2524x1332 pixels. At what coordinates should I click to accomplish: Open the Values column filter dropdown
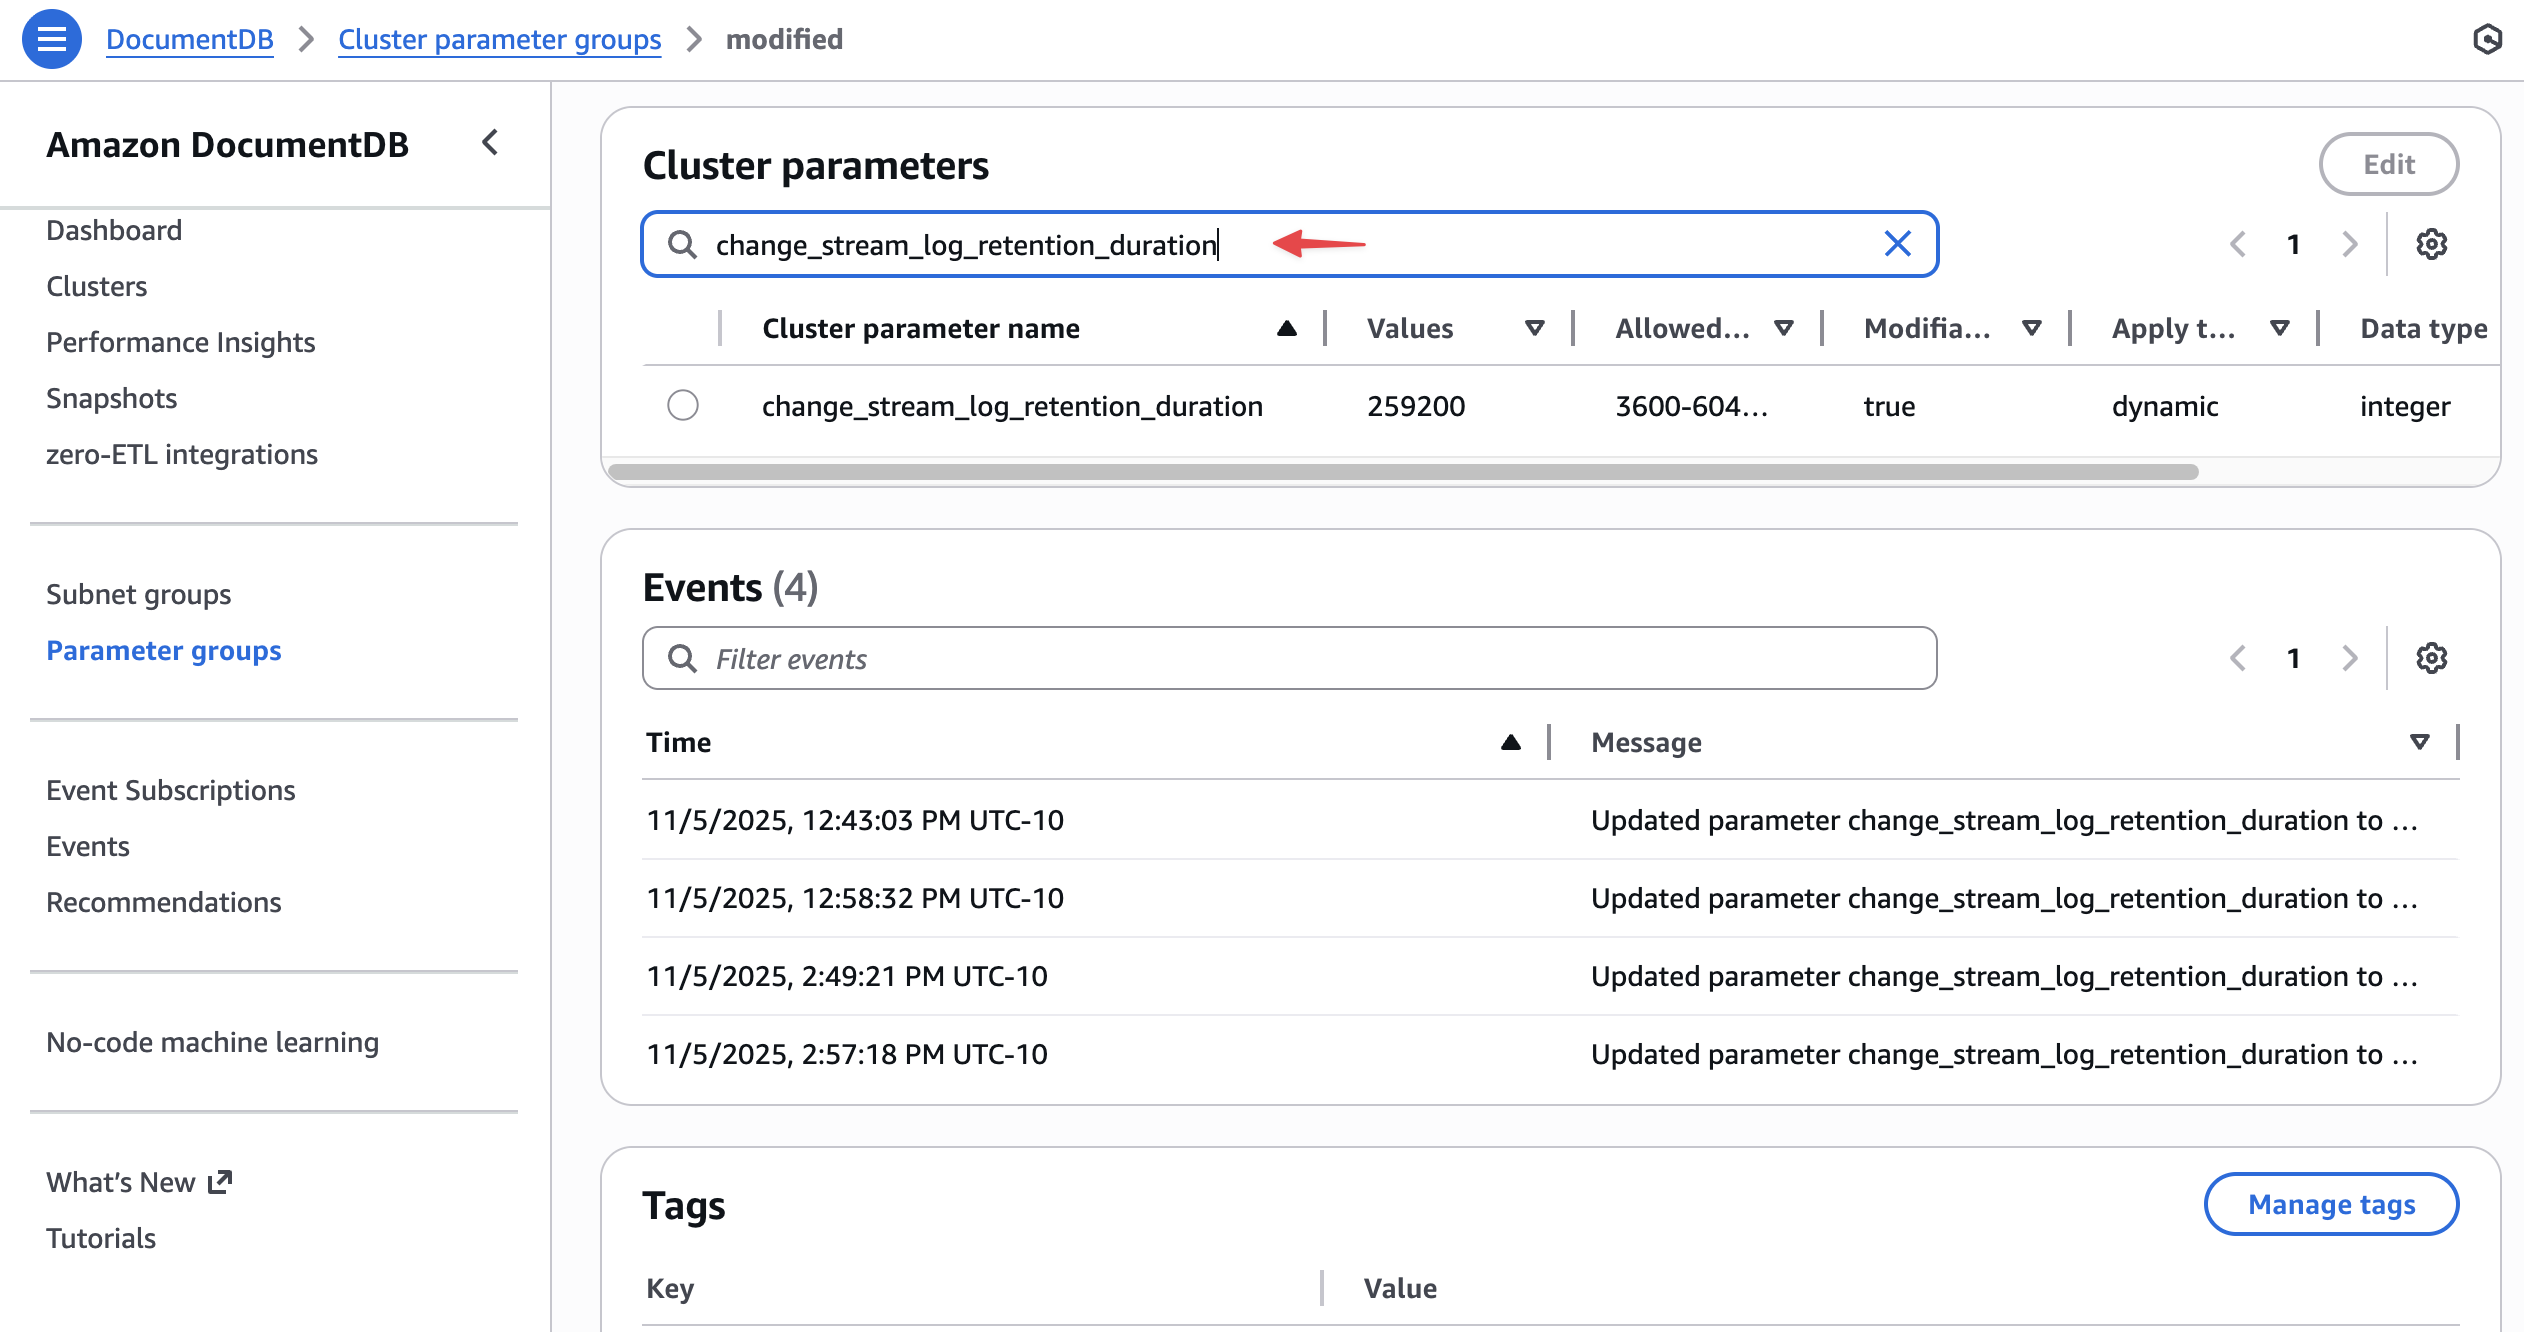point(1533,328)
